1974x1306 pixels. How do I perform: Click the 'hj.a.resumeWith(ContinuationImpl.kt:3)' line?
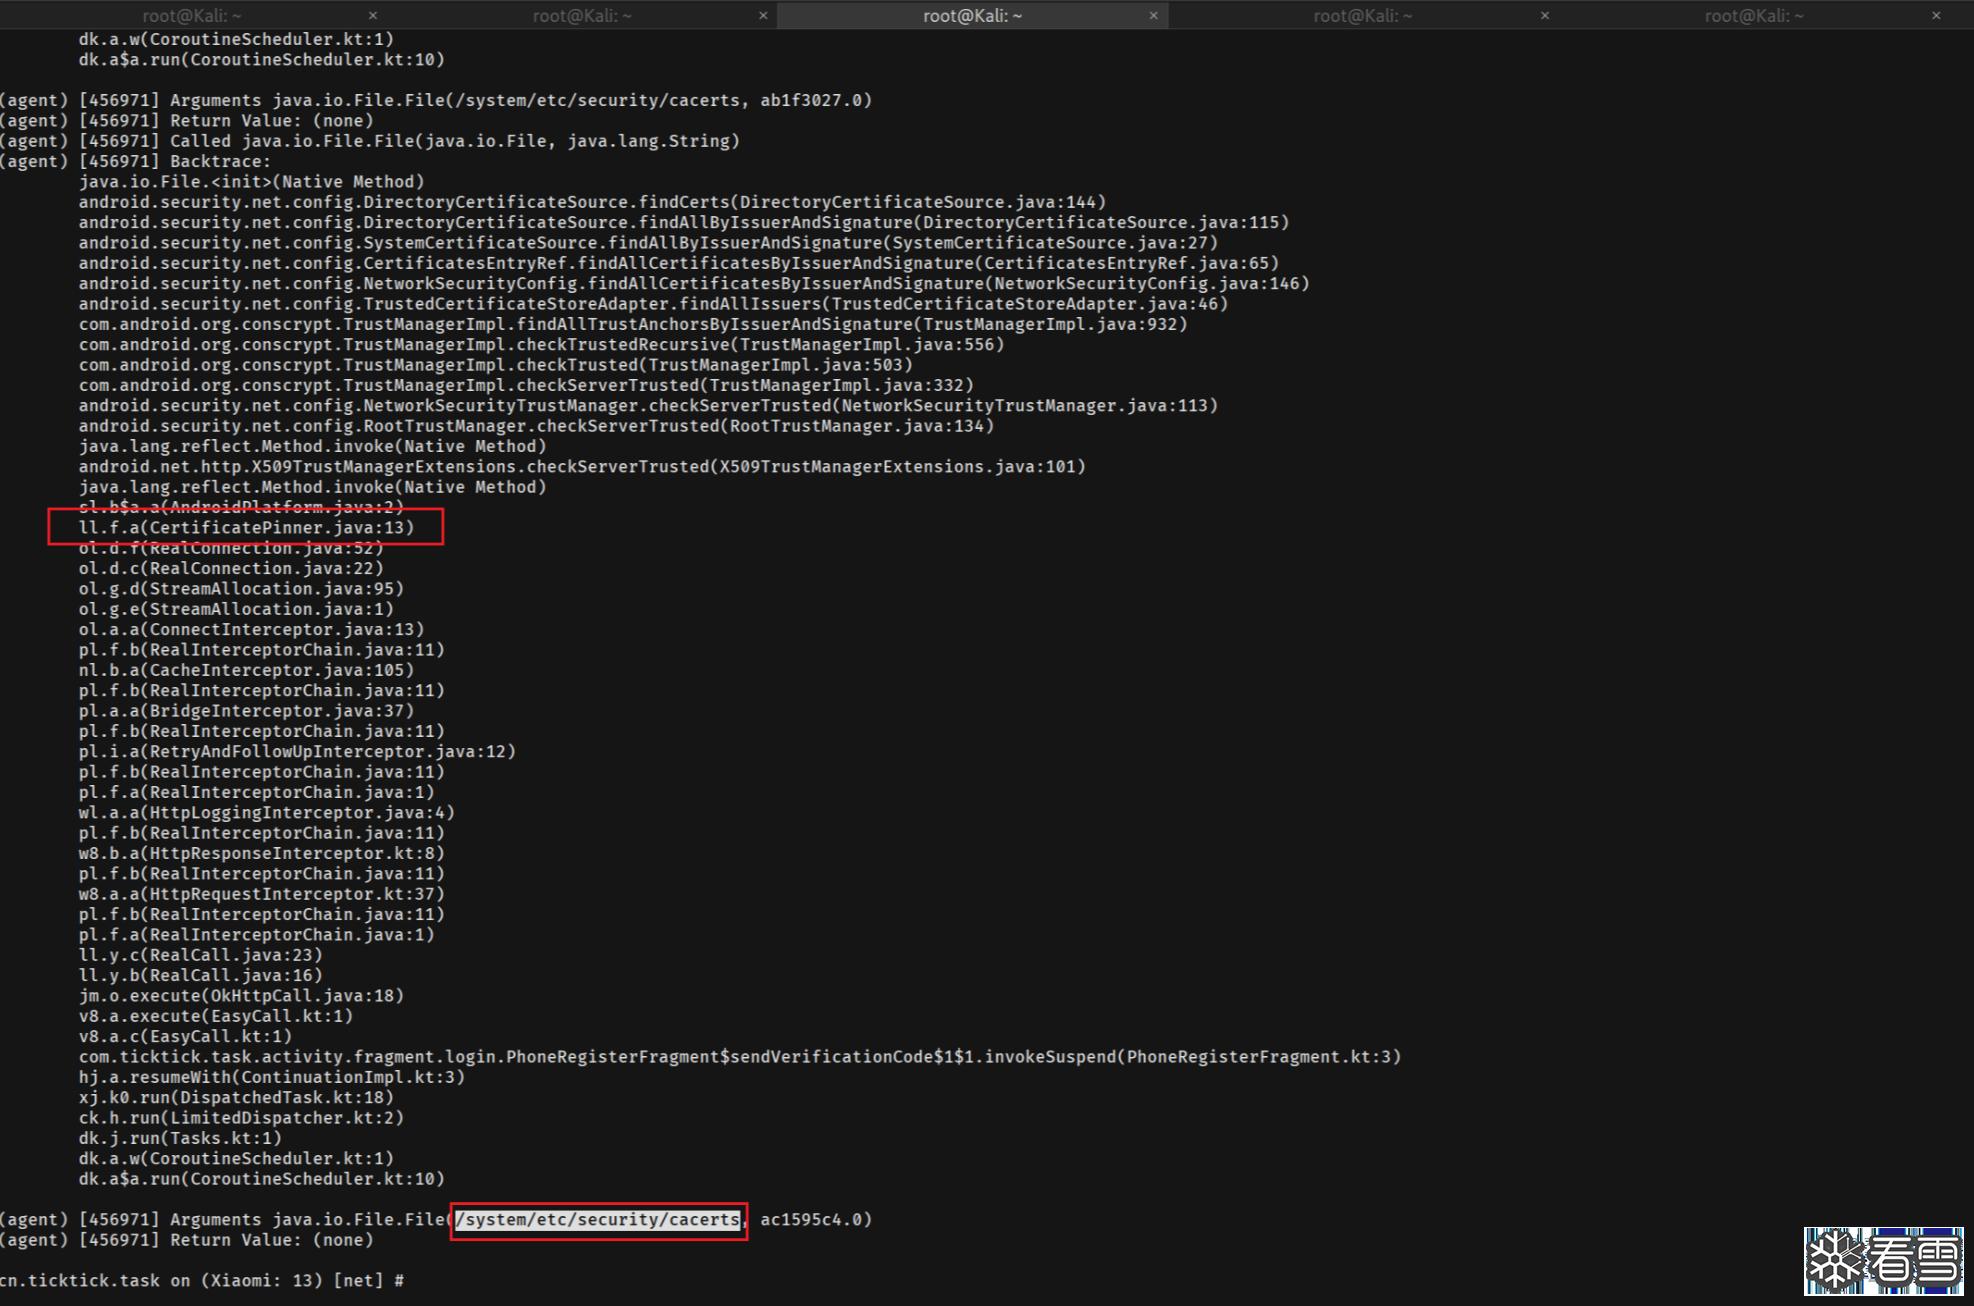[x=272, y=1077]
